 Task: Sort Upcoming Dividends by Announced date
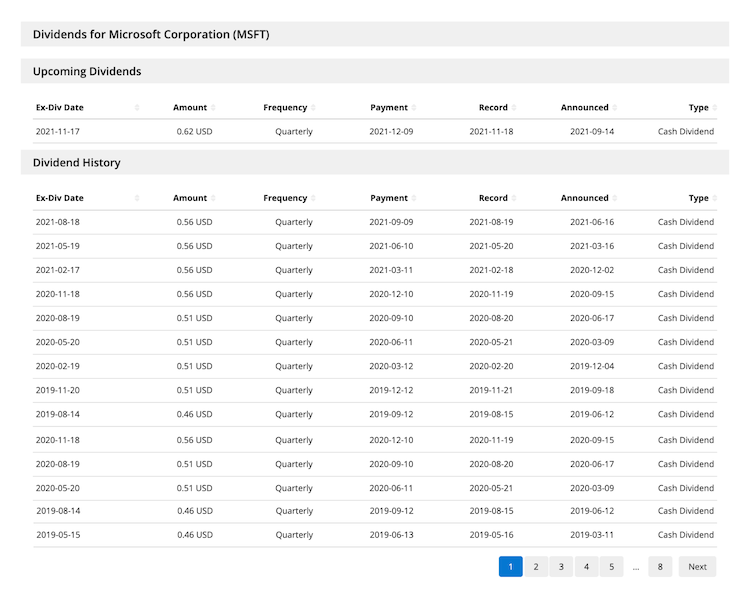coord(585,108)
